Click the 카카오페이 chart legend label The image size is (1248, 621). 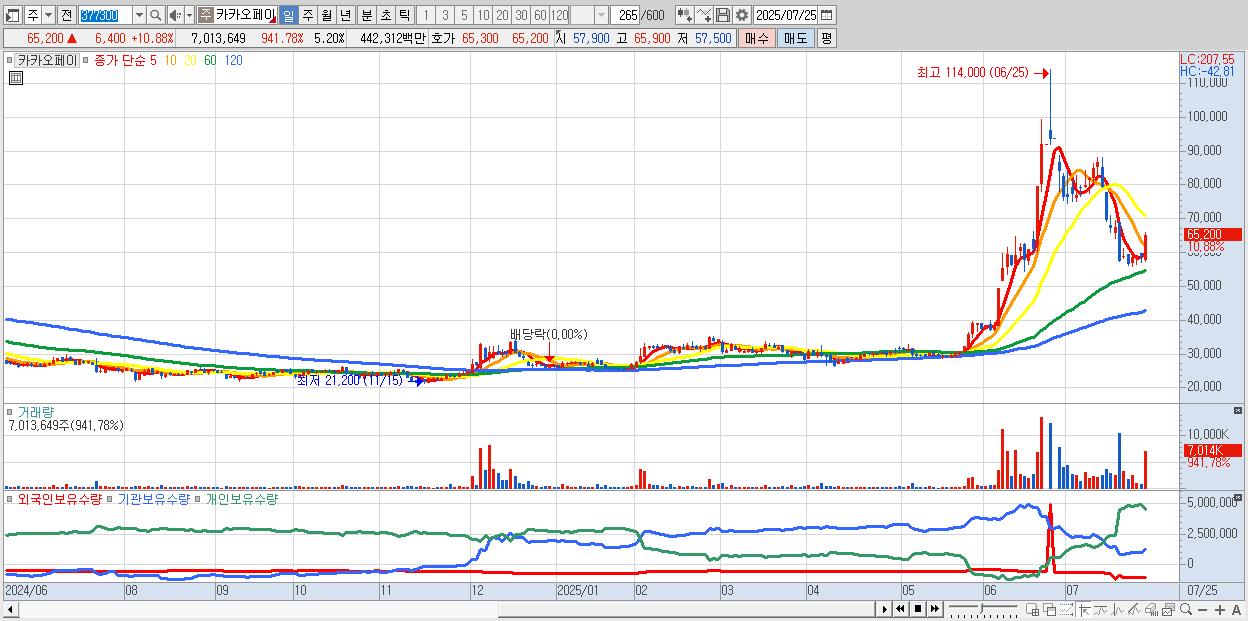(48, 60)
